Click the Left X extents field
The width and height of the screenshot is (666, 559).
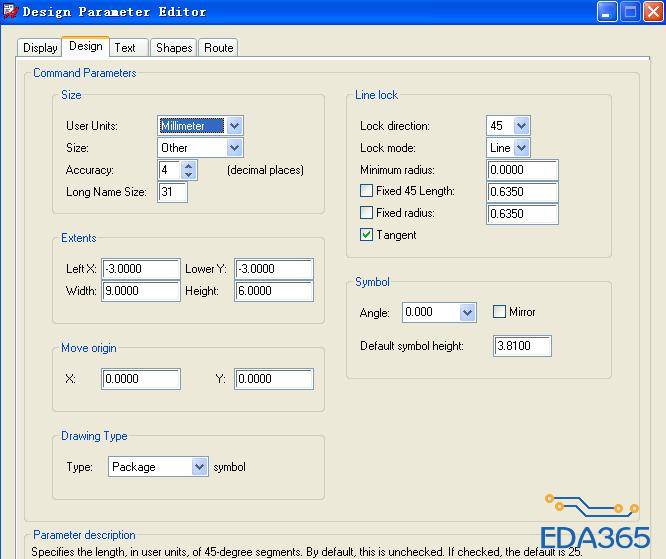click(141, 269)
